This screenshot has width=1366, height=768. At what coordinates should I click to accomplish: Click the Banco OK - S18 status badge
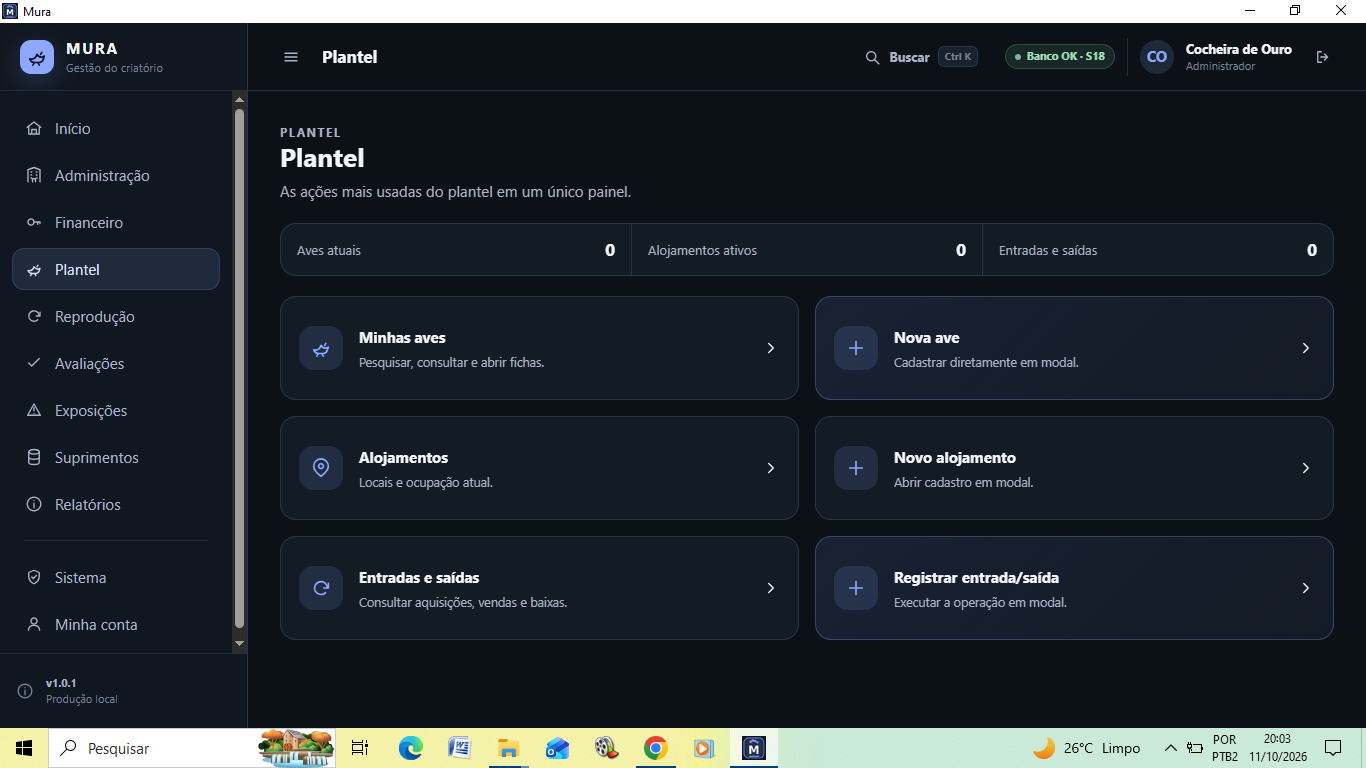(1060, 57)
